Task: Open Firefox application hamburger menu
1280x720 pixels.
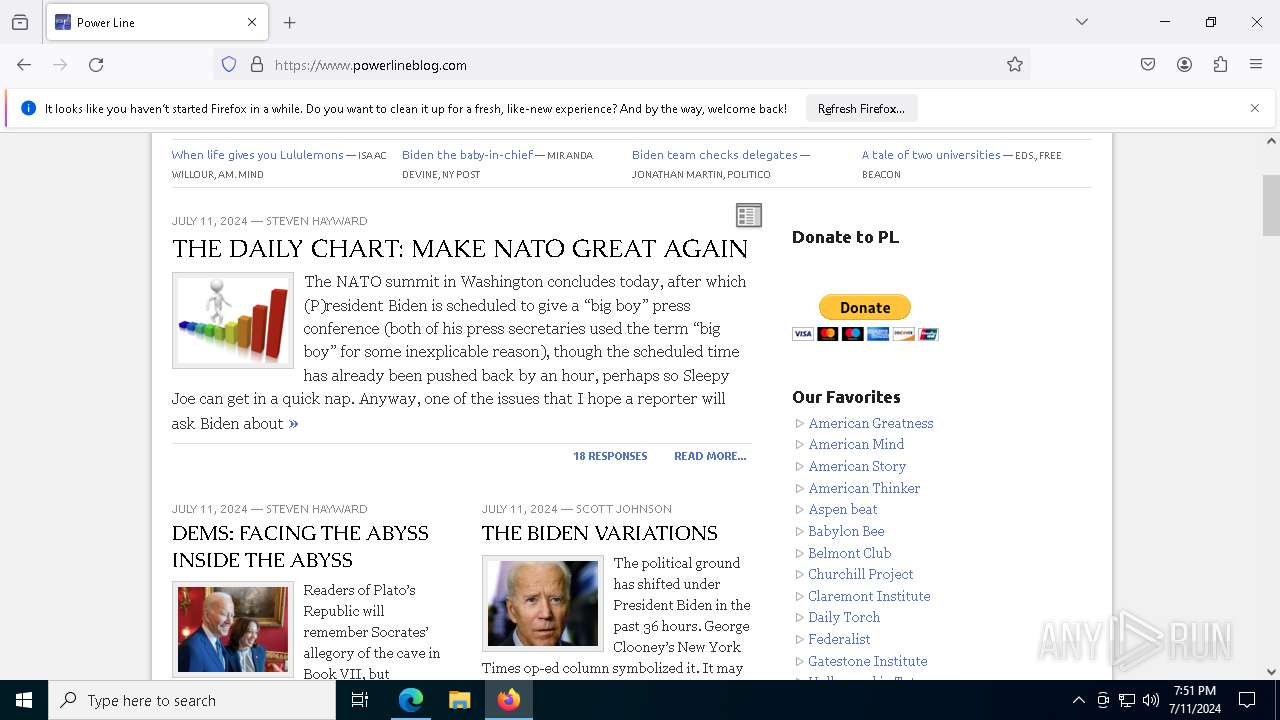Action: click(x=1256, y=65)
